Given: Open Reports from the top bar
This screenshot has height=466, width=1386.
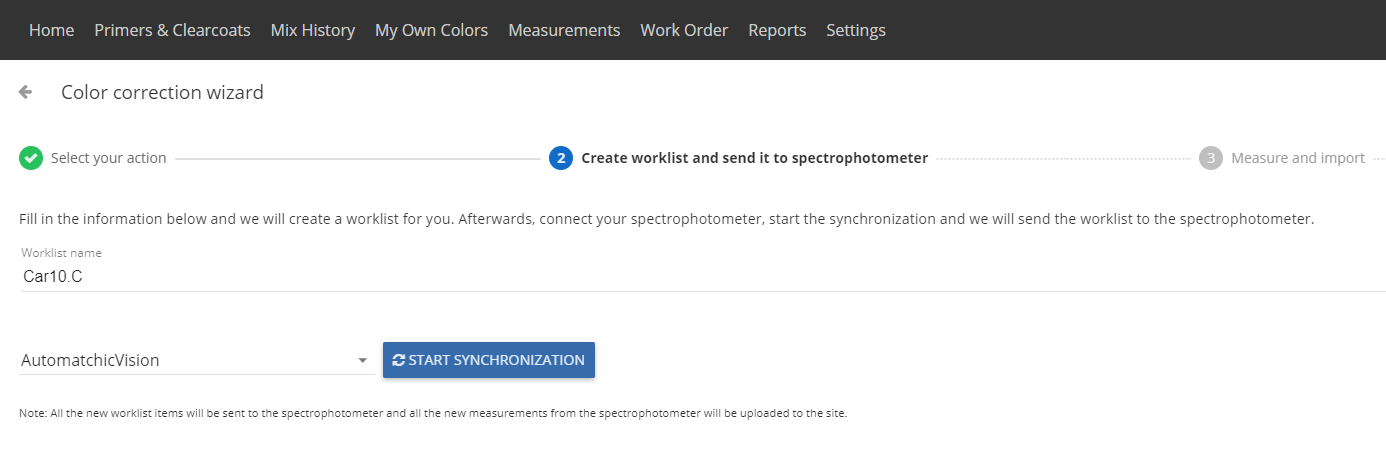Looking at the screenshot, I should (777, 30).
